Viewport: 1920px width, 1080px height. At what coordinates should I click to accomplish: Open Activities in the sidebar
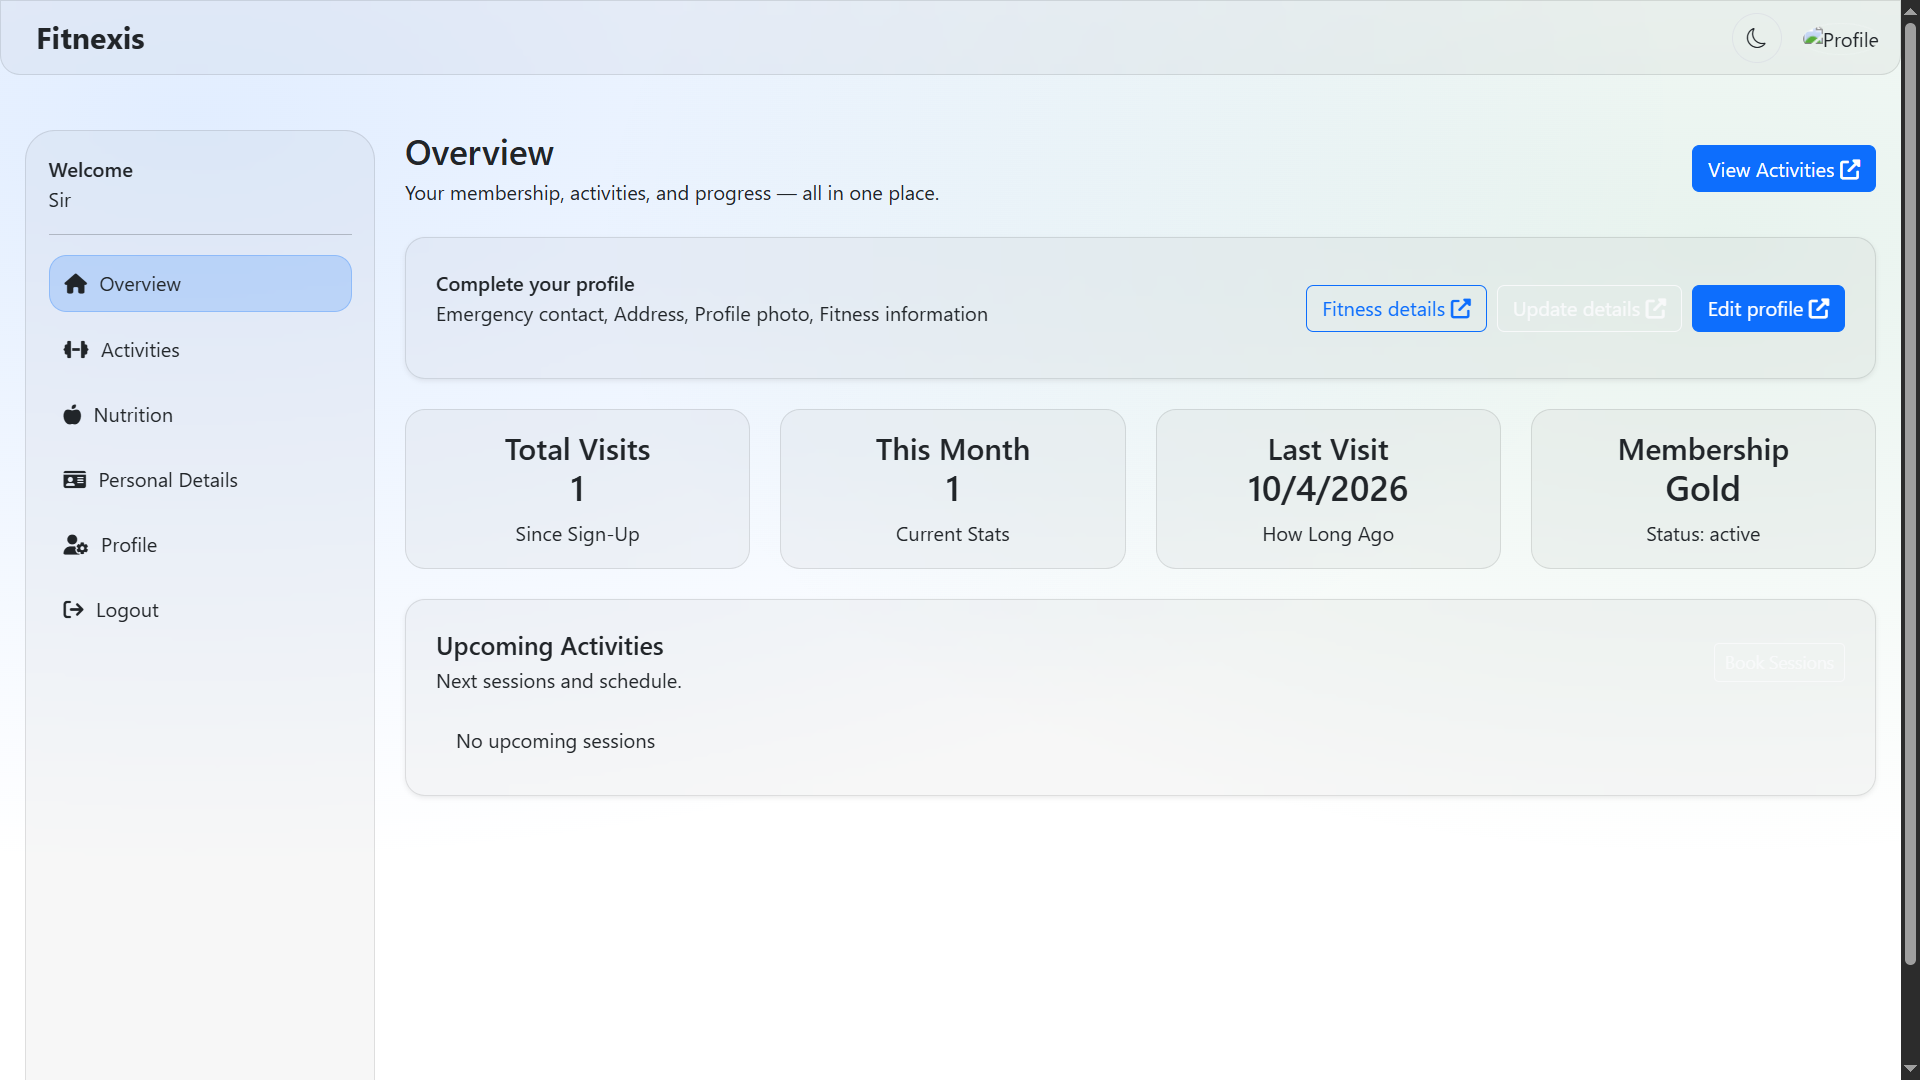200,350
